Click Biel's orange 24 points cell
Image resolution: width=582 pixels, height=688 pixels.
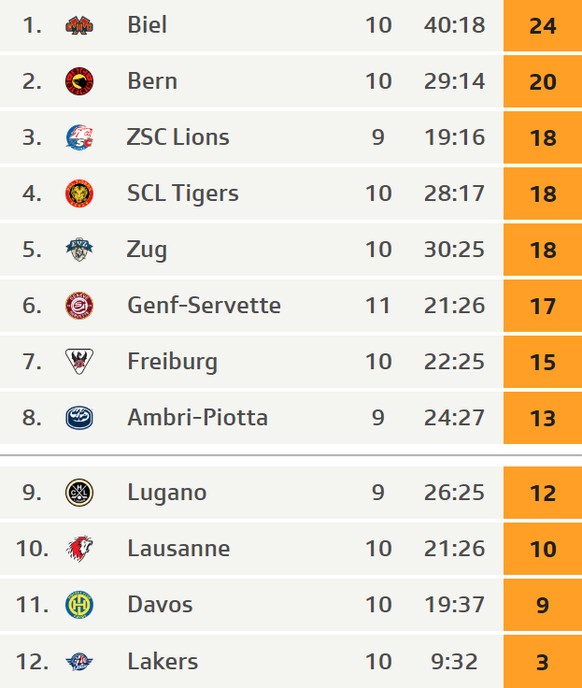pyautogui.click(x=543, y=25)
